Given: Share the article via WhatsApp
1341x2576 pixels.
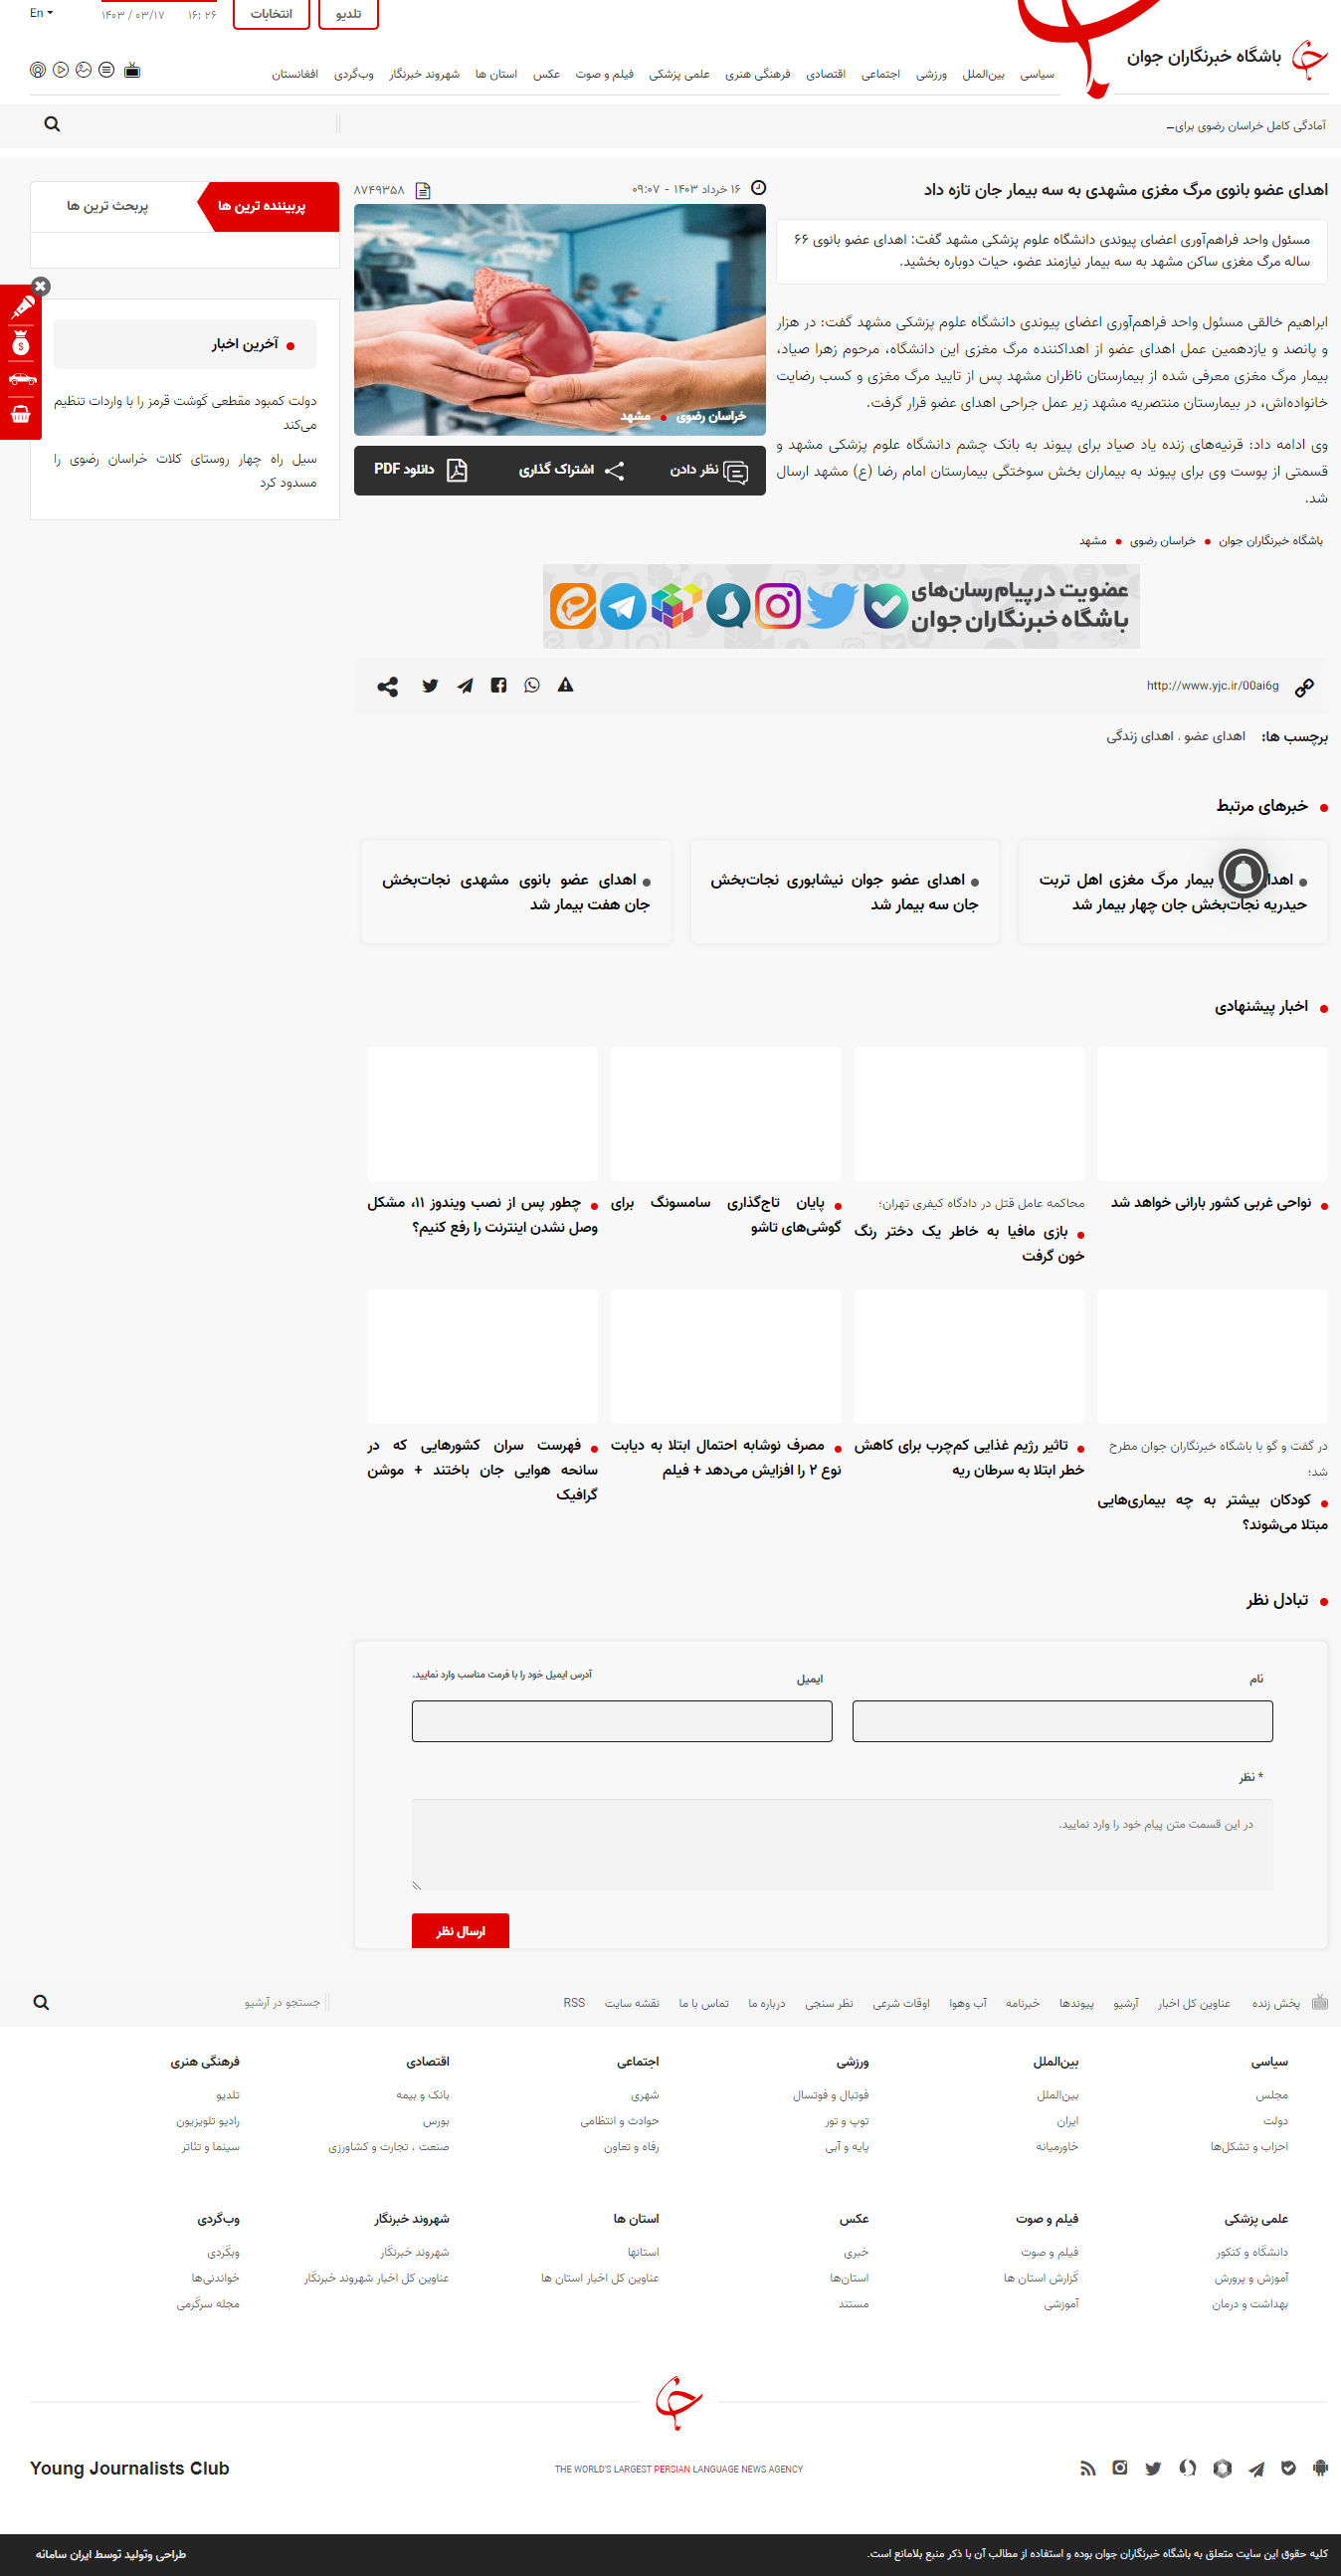Looking at the screenshot, I should click(x=532, y=685).
